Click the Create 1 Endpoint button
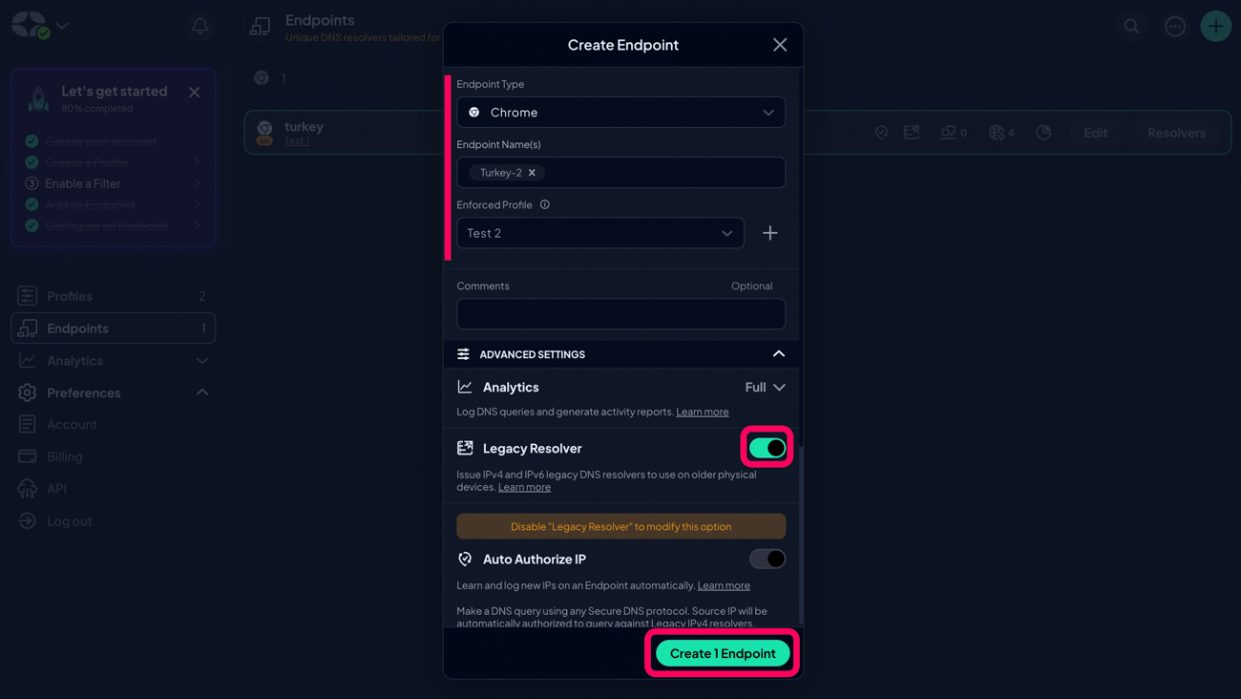The height and width of the screenshot is (699, 1241). point(722,653)
